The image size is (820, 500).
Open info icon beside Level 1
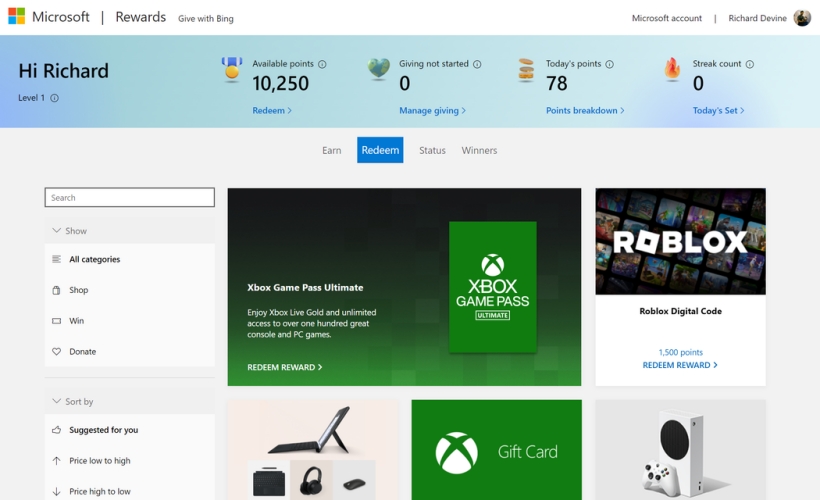coord(54,98)
